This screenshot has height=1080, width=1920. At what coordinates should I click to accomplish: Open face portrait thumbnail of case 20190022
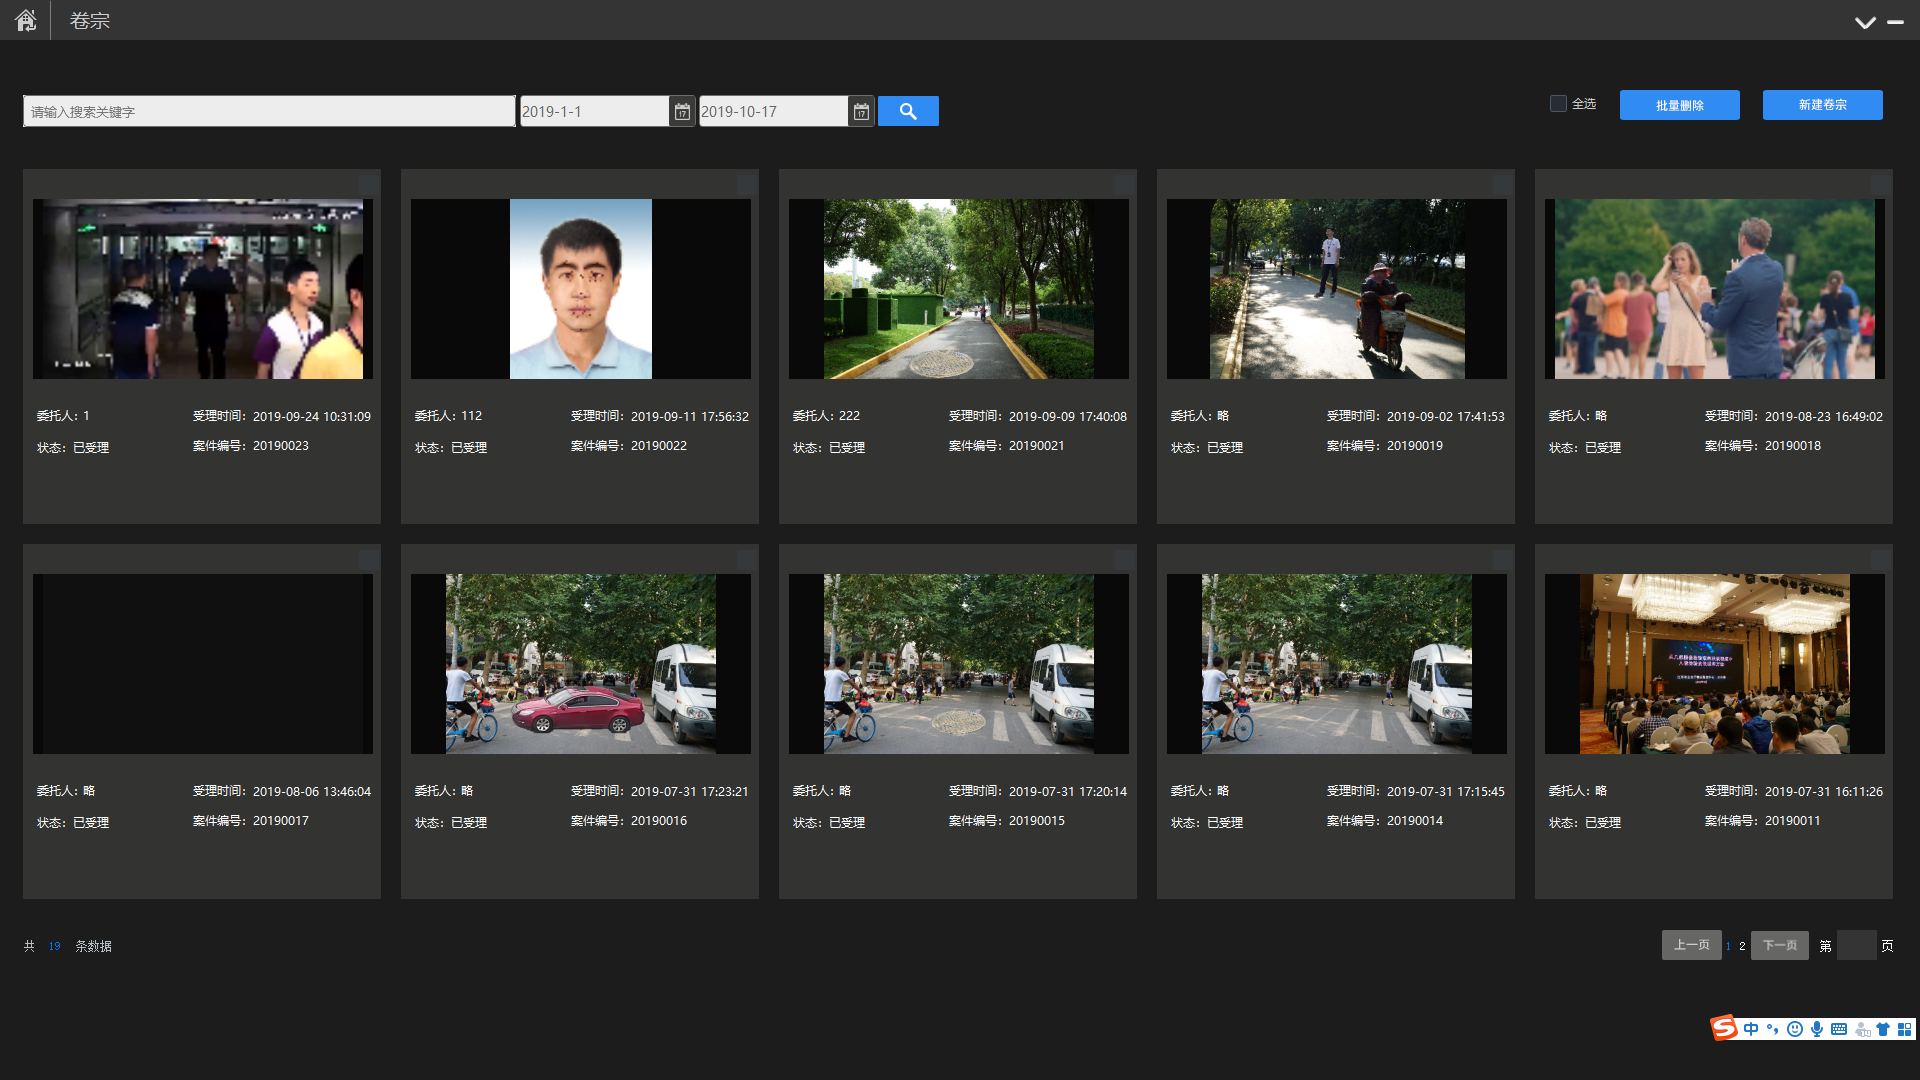[x=581, y=289]
